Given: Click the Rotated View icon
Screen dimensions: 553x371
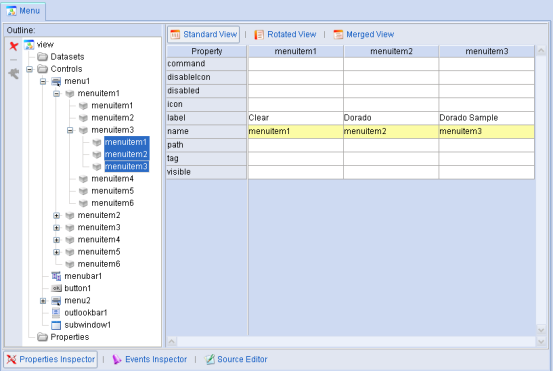Looking at the screenshot, I should click(259, 35).
